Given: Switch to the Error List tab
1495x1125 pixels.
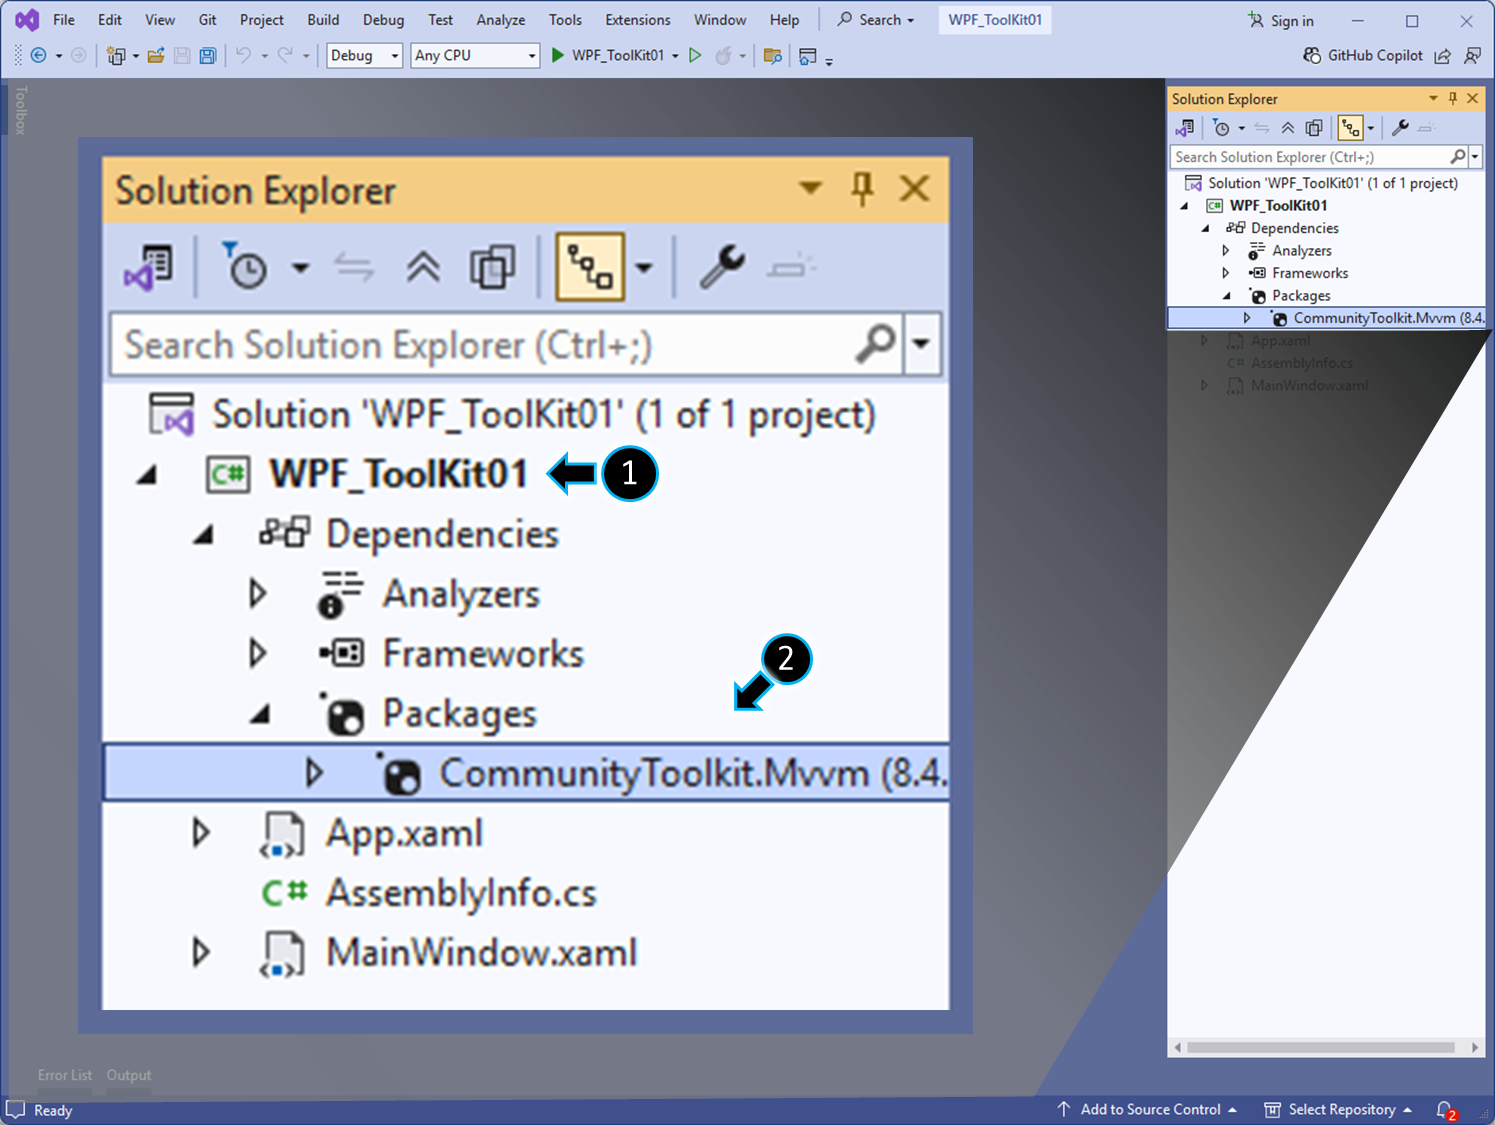Looking at the screenshot, I should click(65, 1075).
